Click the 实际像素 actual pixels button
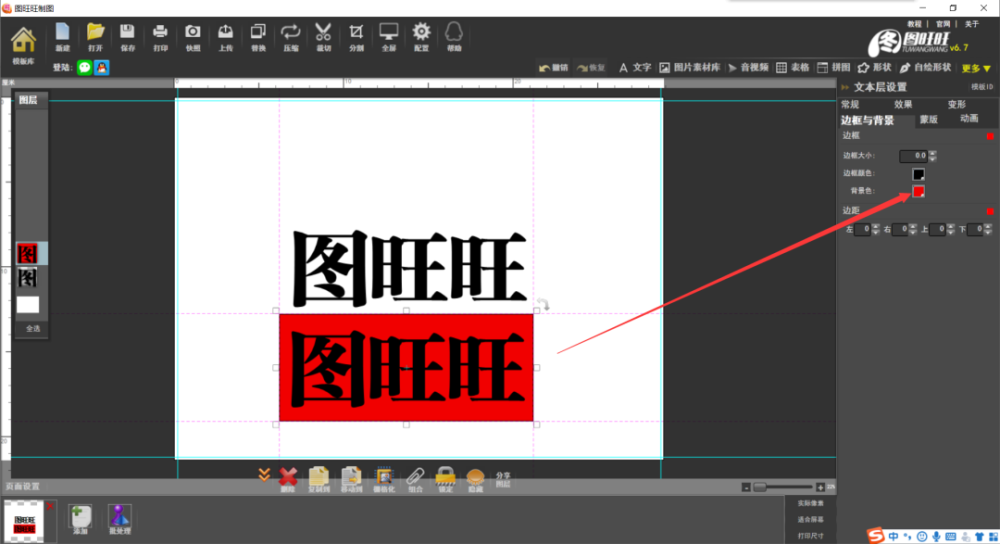This screenshot has width=1000, height=544. coord(811,503)
